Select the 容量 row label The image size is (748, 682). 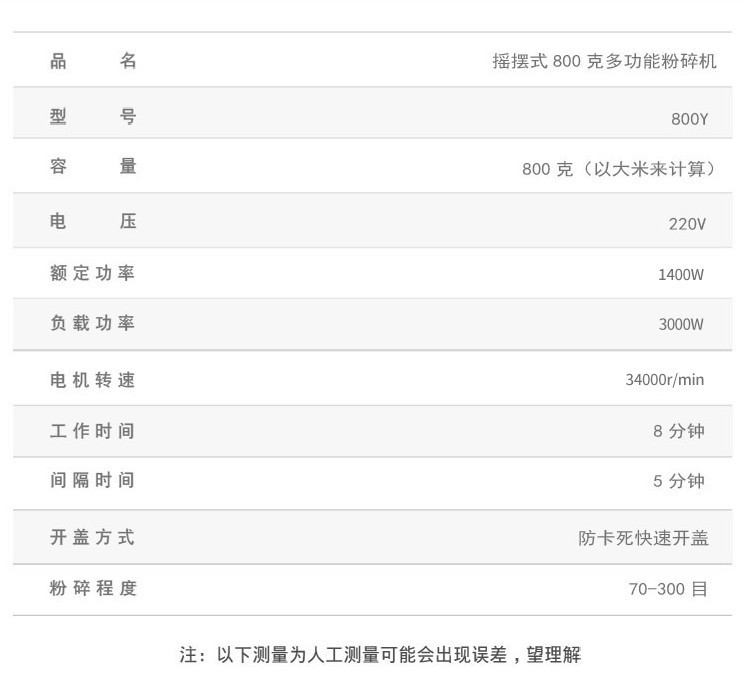(93, 166)
